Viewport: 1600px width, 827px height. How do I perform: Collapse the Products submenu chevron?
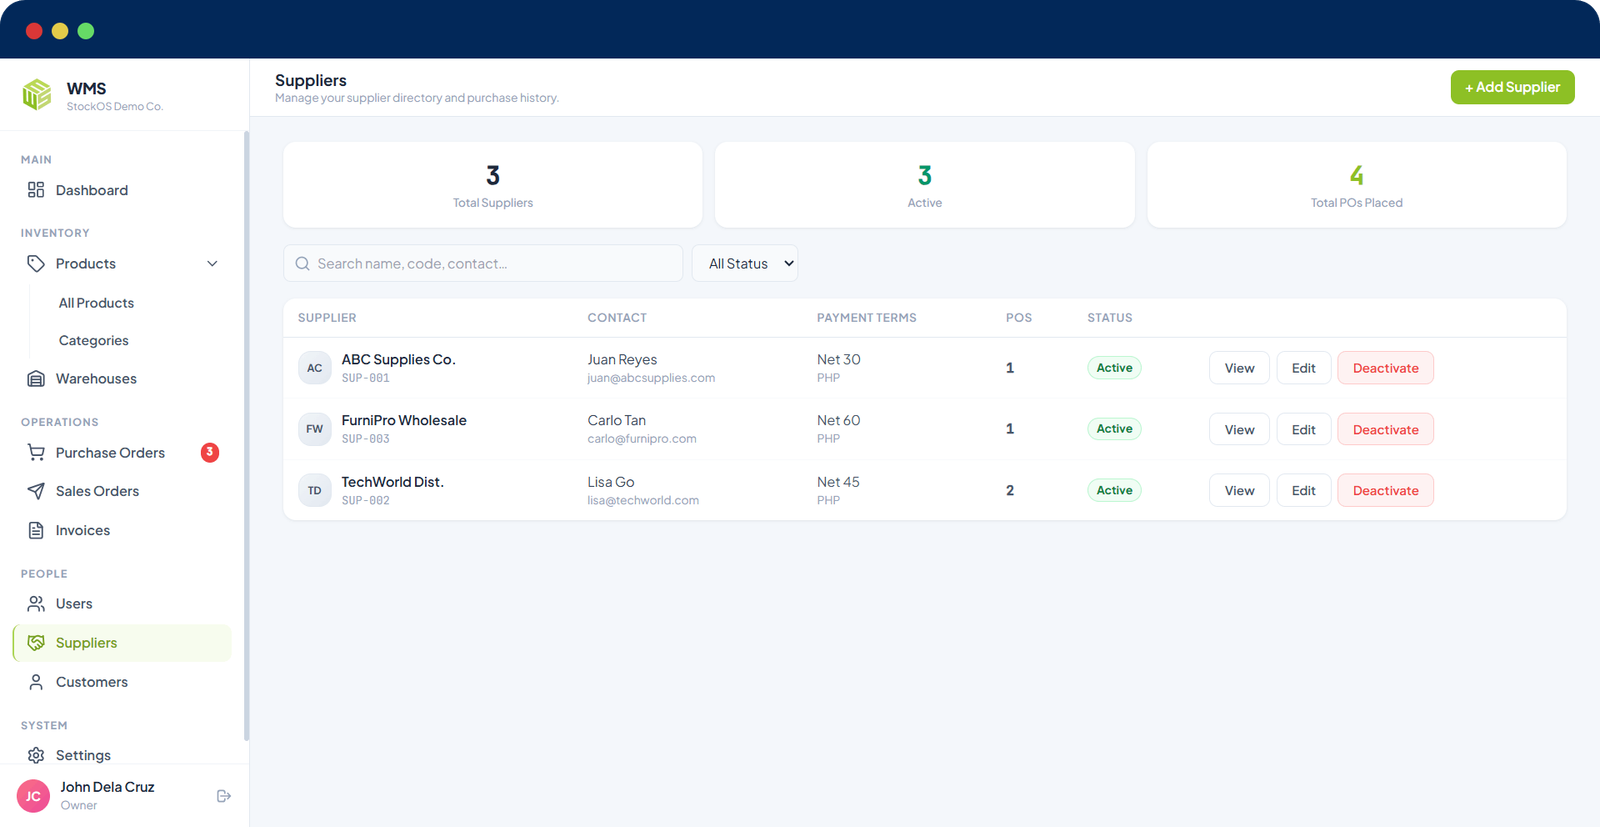[212, 264]
